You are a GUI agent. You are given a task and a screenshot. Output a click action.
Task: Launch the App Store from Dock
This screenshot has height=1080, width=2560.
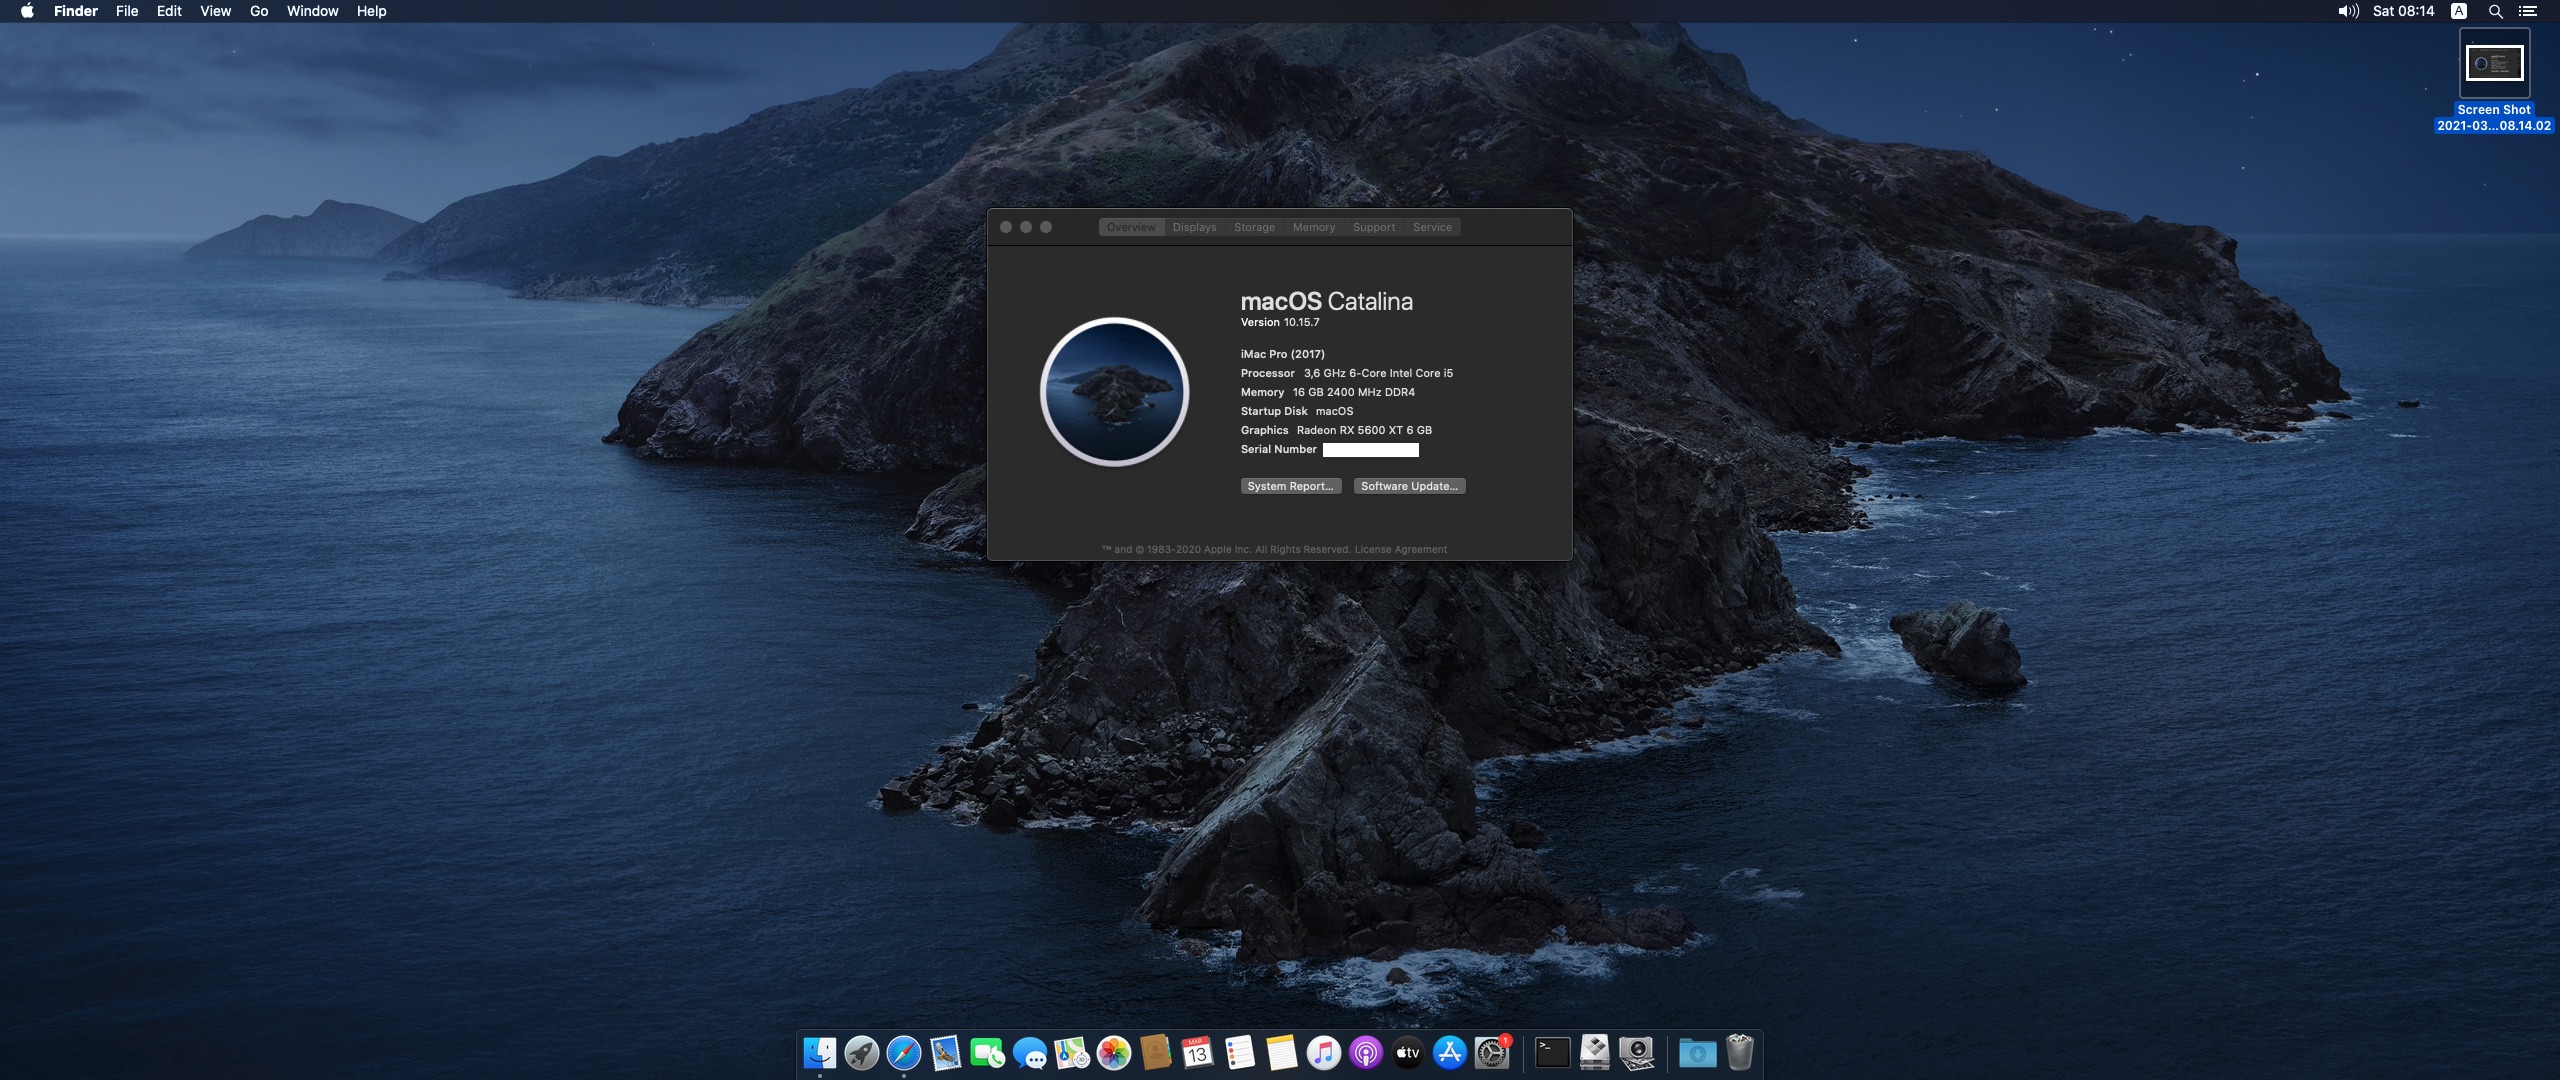[1449, 1053]
